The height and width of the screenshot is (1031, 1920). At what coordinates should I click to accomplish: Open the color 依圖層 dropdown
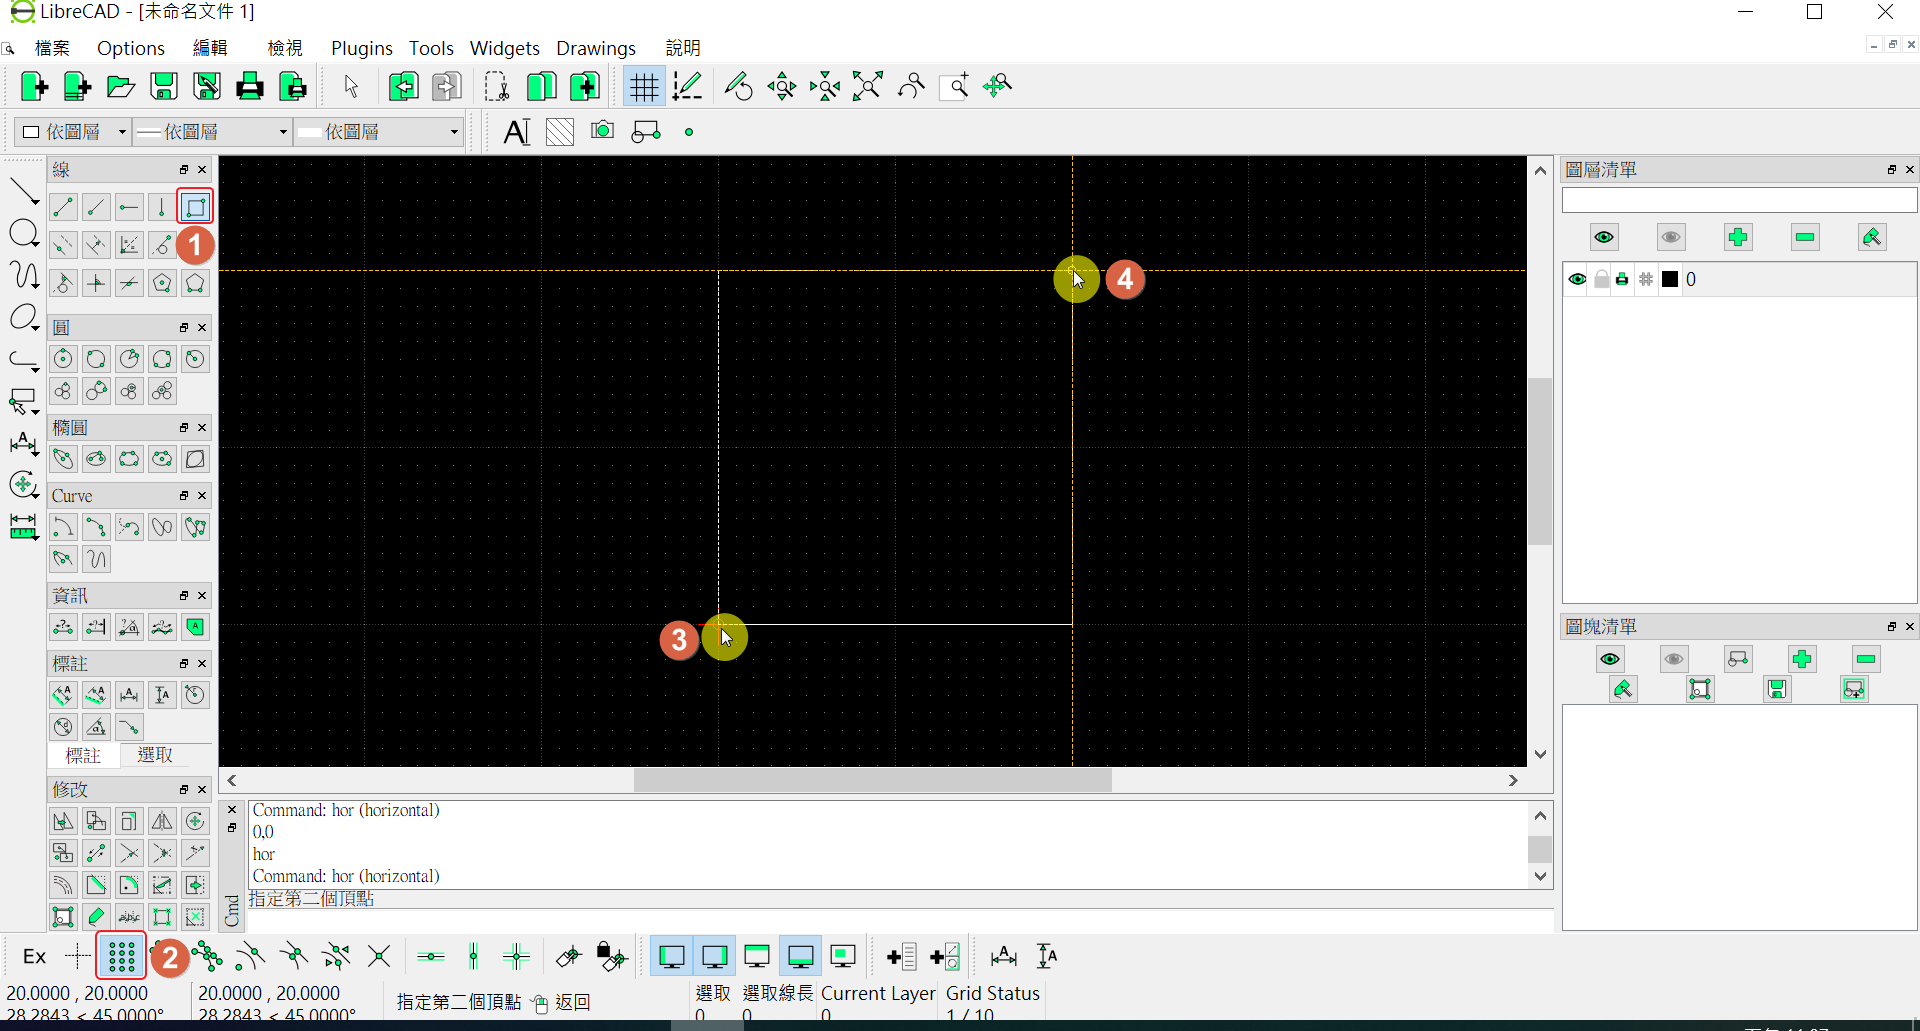[x=73, y=132]
